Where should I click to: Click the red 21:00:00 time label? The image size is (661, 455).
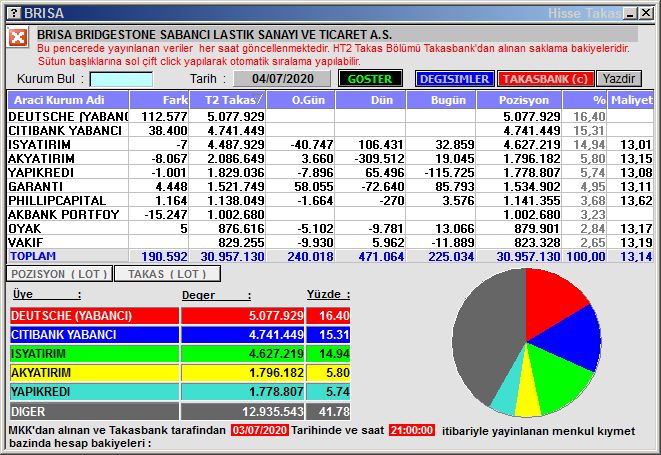[411, 430]
